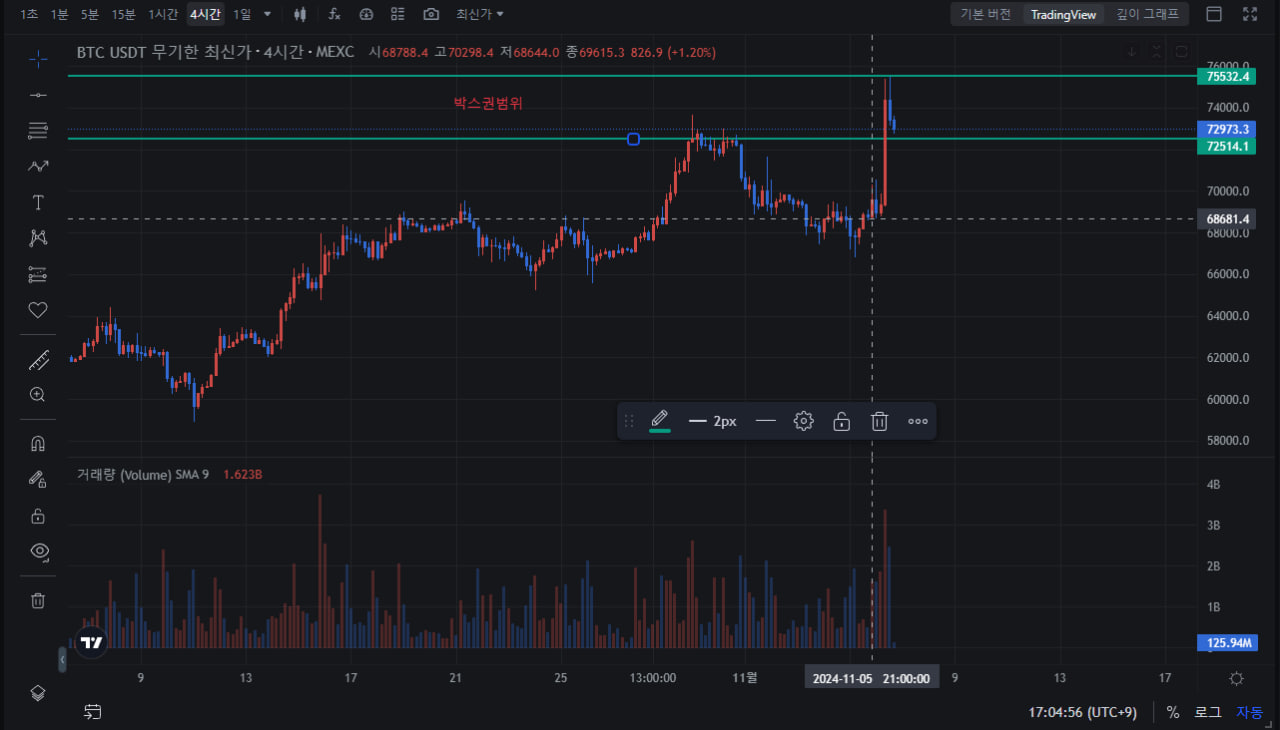Viewport: 1280px width, 730px height.
Task: Select the crosshair cursor tool
Action: pyautogui.click(x=38, y=58)
